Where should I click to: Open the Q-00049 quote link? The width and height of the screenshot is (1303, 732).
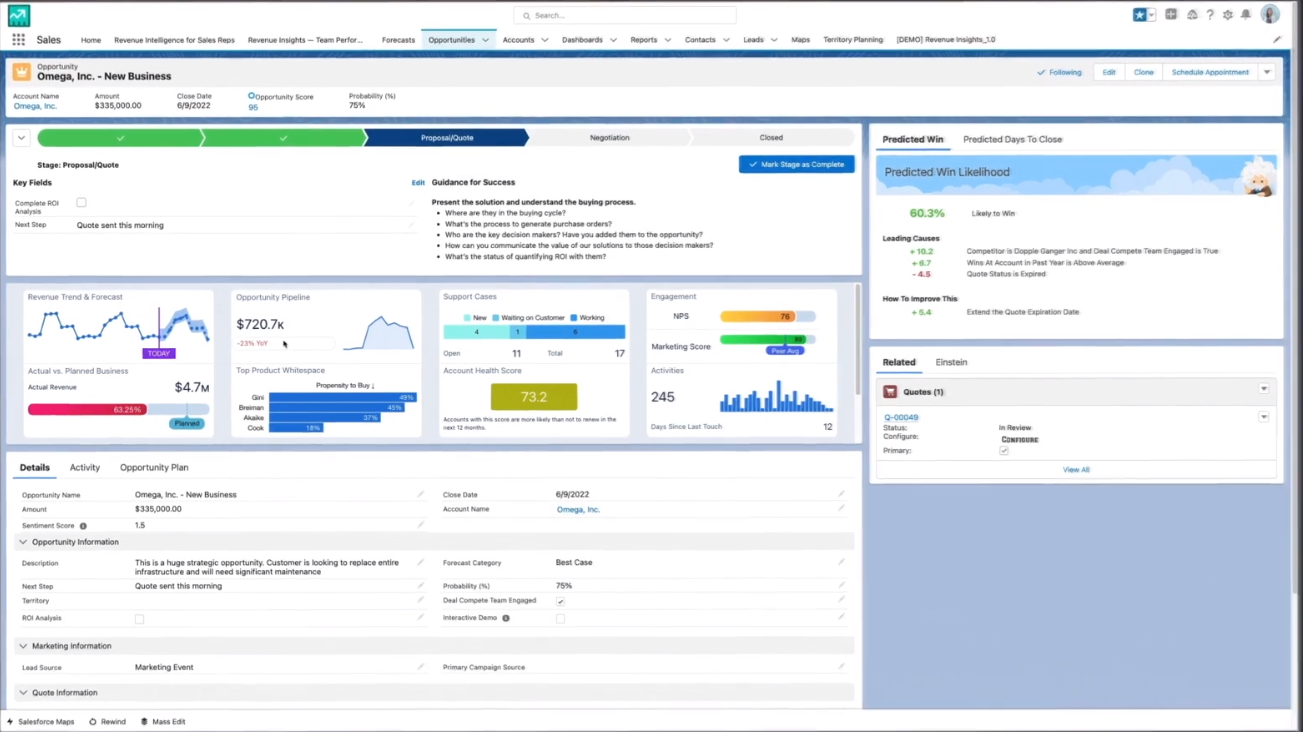[901, 418]
